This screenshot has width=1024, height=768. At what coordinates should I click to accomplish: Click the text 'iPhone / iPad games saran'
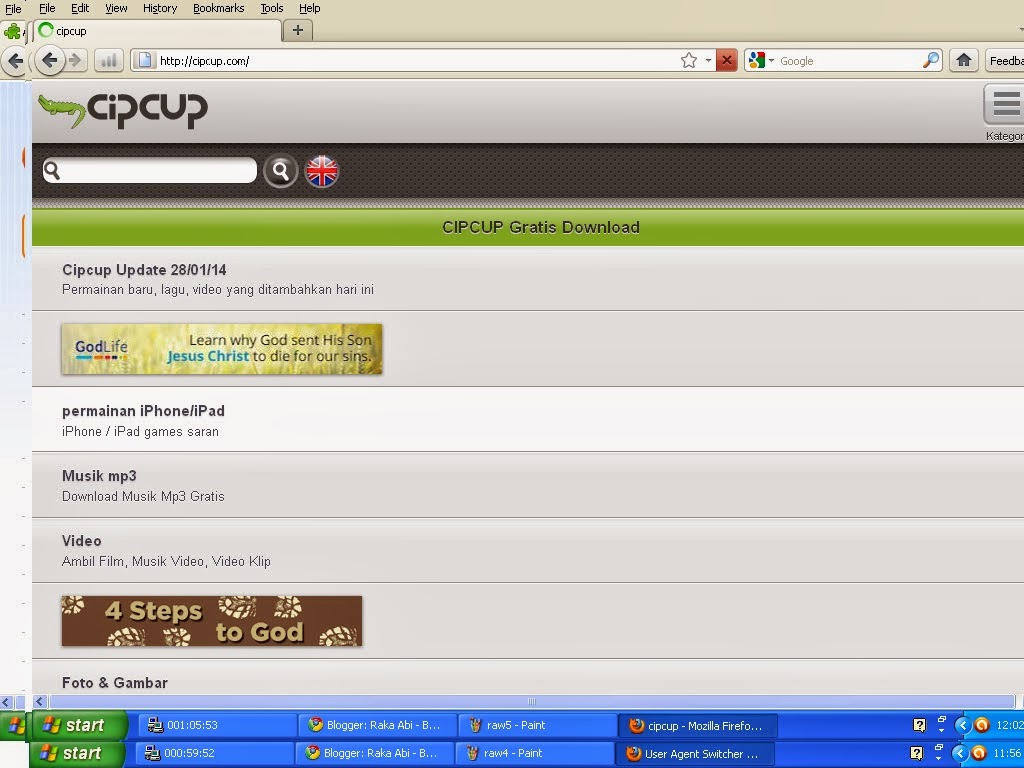point(140,432)
